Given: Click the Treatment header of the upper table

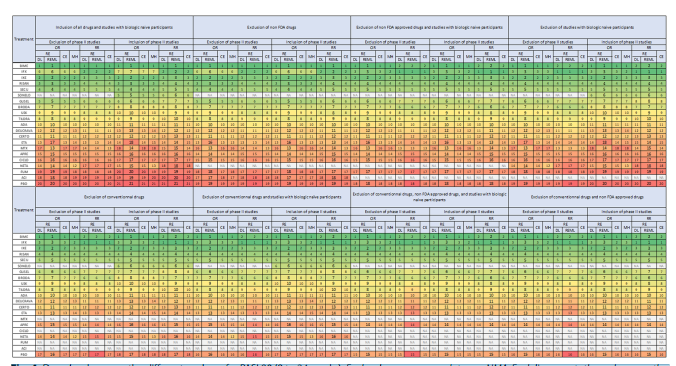Looking at the screenshot, I should tap(24, 39).
